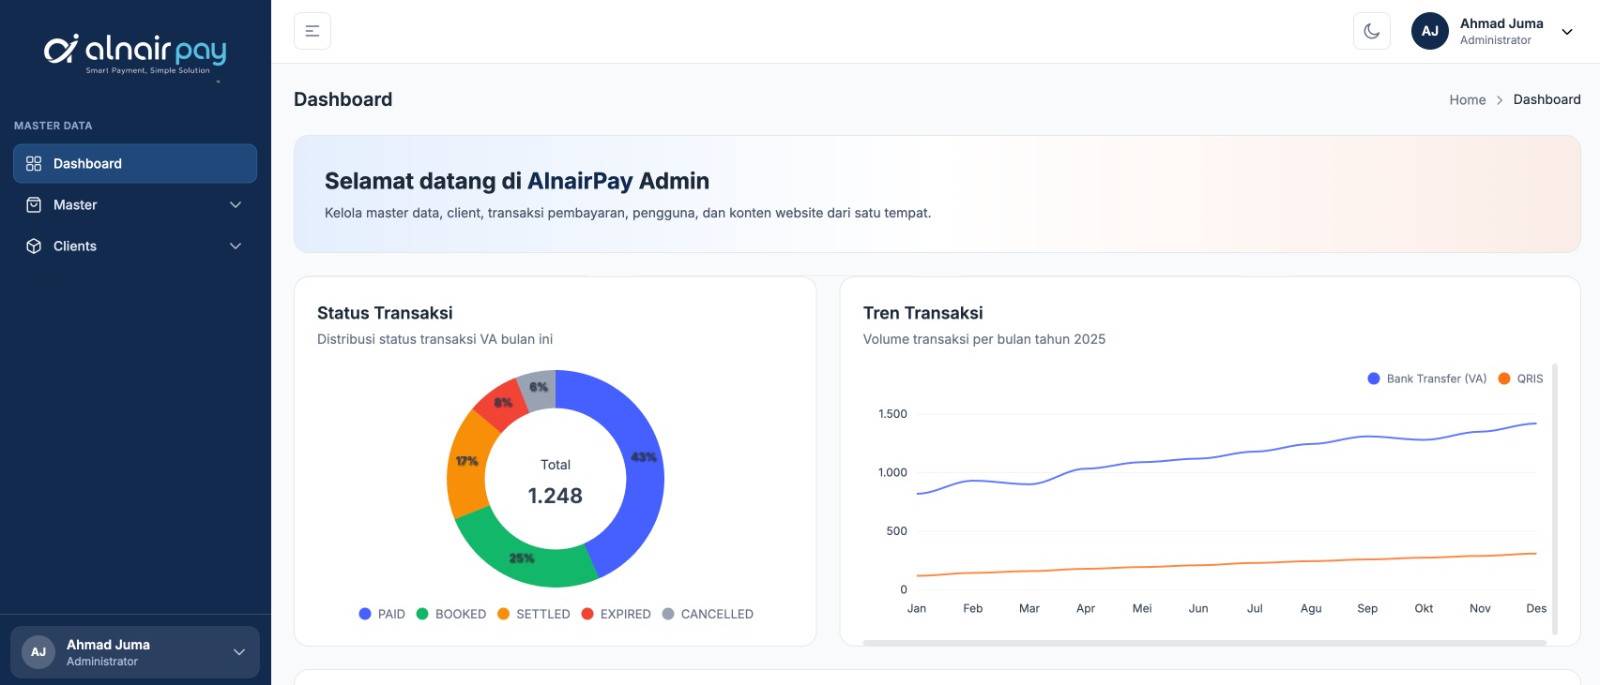This screenshot has width=1600, height=685.
Task: Collapse sidebar using hamburger menu button
Action: click(x=312, y=31)
